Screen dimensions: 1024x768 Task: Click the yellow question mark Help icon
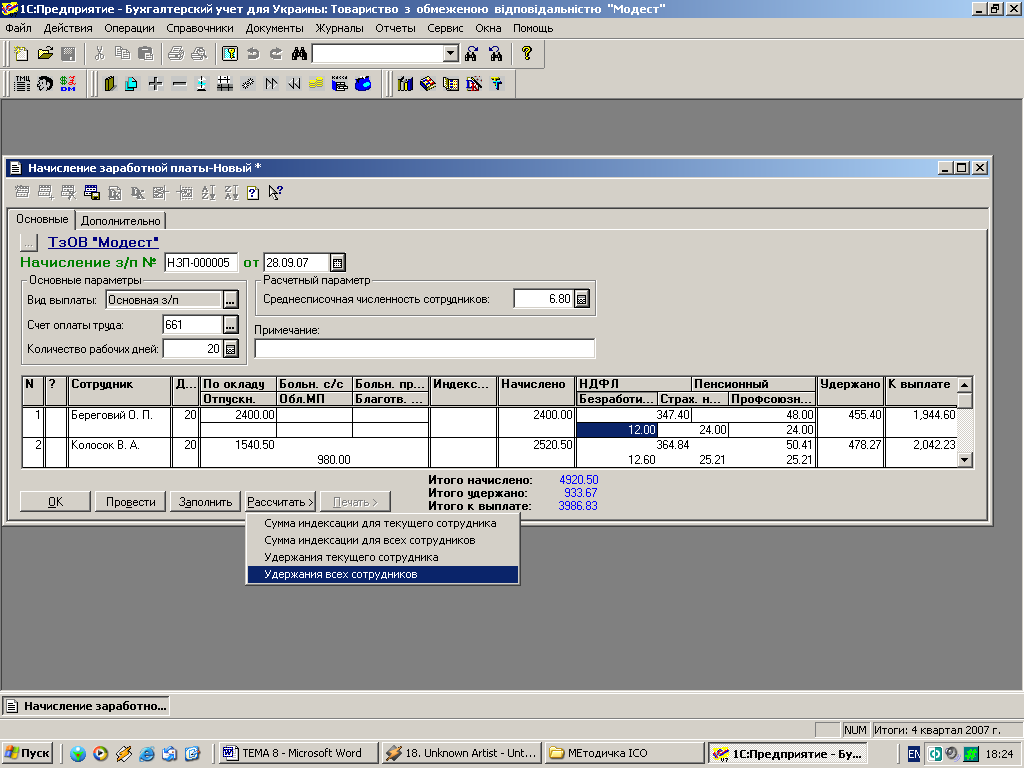pyautogui.click(x=526, y=54)
